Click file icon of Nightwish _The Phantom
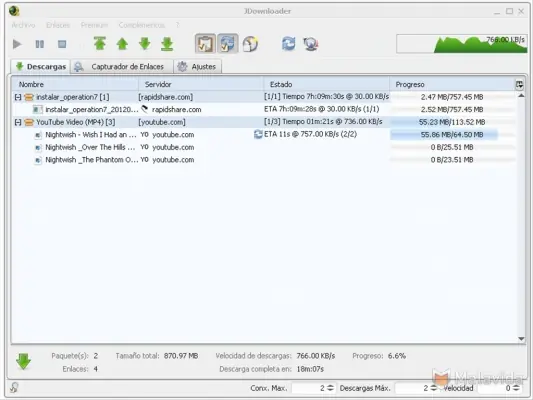Viewport: 533px width, 400px height. (38, 160)
